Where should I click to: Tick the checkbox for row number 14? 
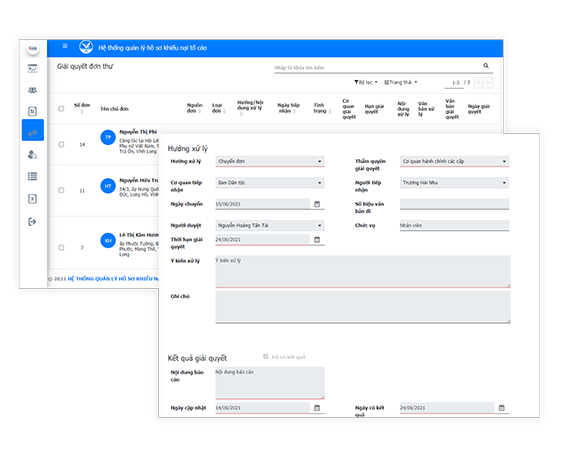(61, 144)
